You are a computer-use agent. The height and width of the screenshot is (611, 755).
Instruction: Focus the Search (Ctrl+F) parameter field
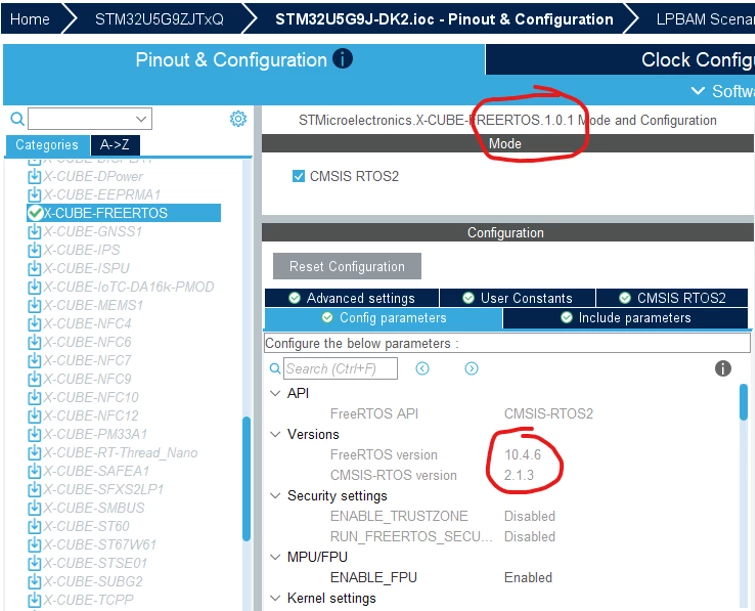[341, 369]
